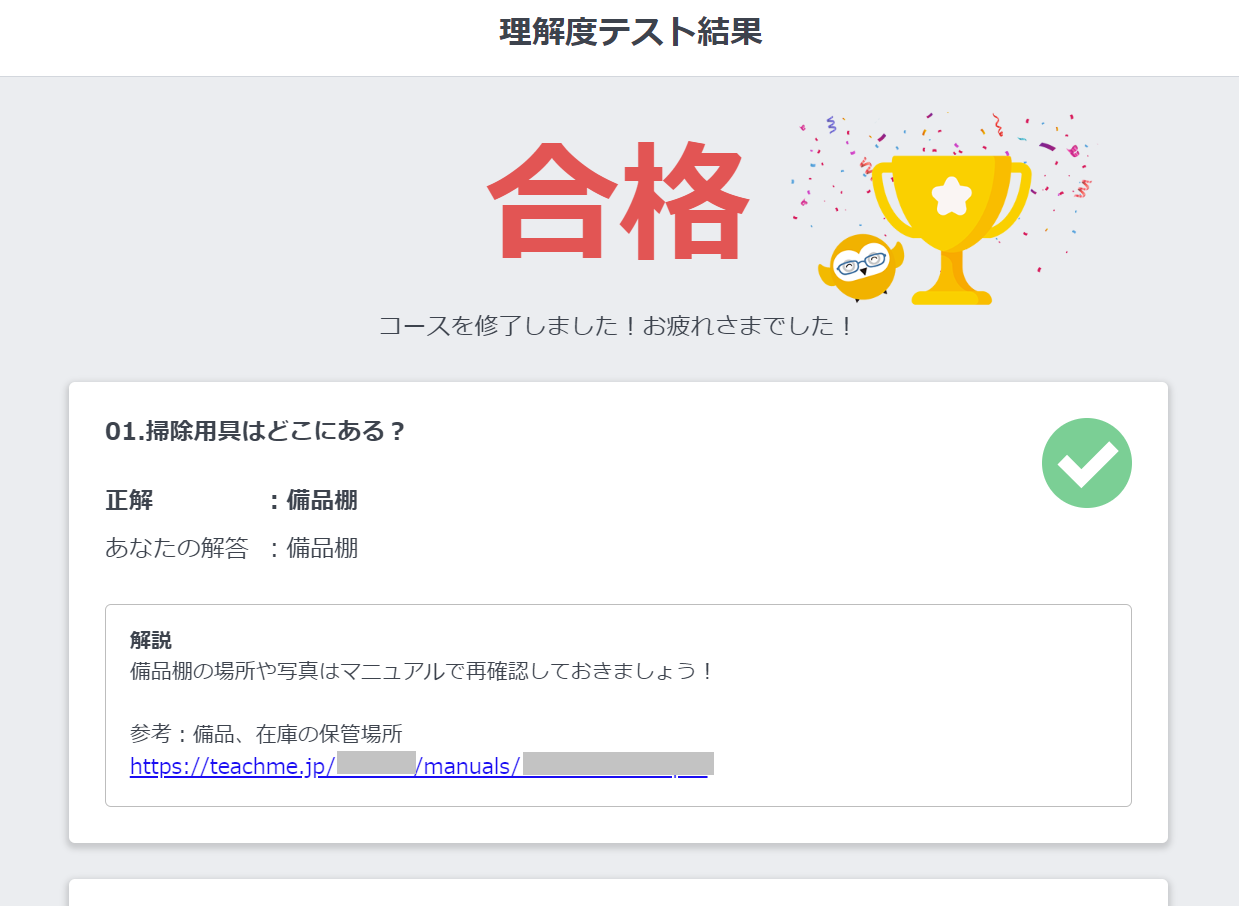This screenshot has width=1239, height=906.
Task: Click the 理解度テスト結果 page title
Action: (630, 33)
